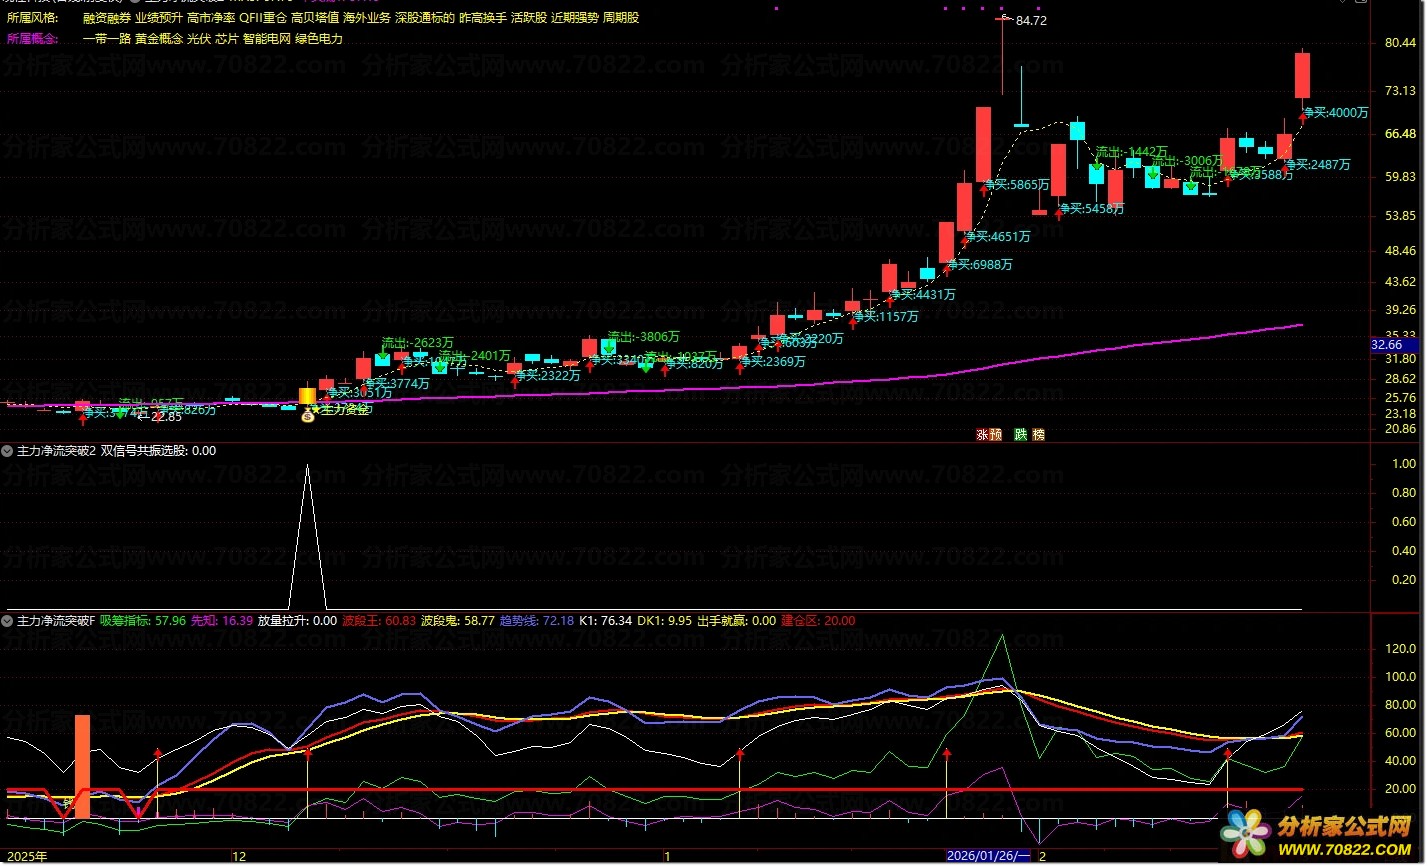Click the 净买:2369万 net buy label
1428x866 pixels.
click(772, 362)
